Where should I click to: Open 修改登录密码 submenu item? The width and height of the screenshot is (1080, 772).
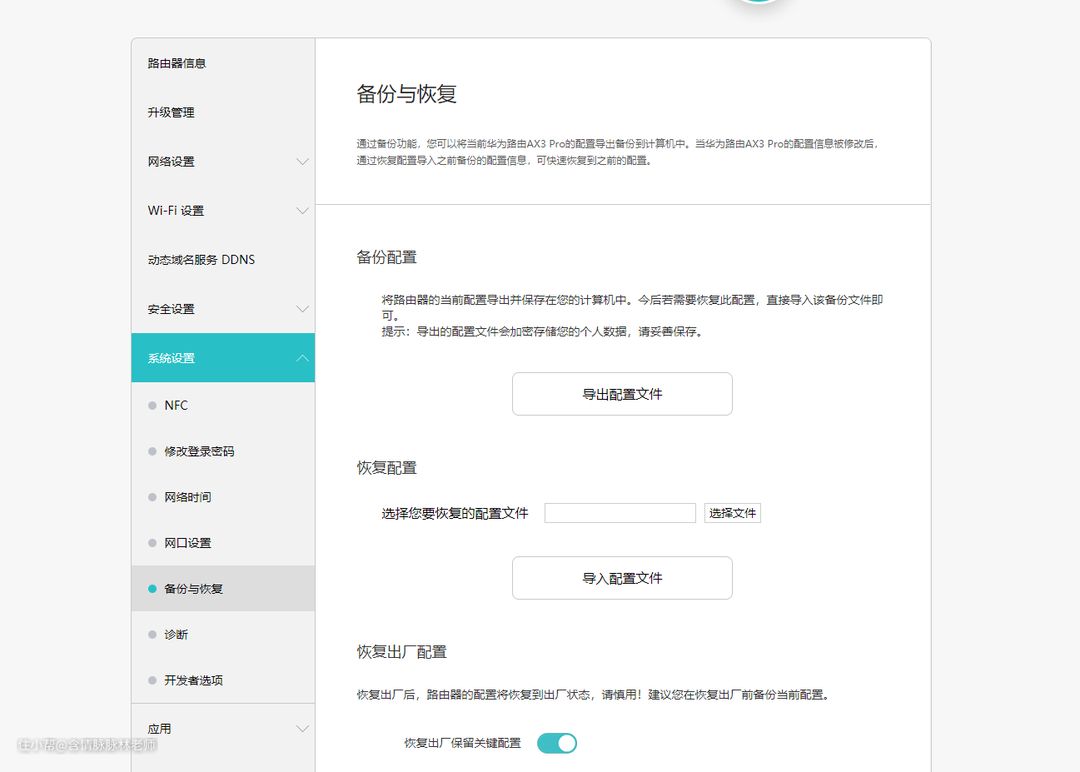tap(199, 452)
